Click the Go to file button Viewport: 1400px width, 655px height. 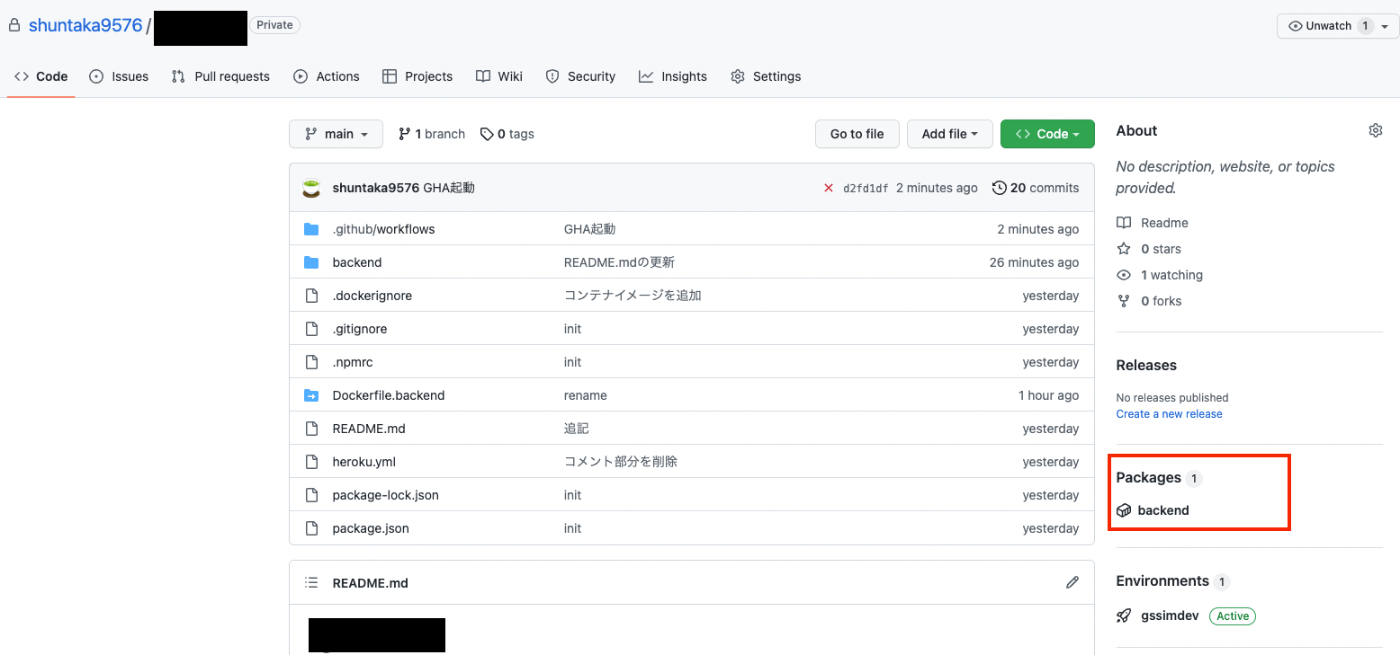pos(857,134)
